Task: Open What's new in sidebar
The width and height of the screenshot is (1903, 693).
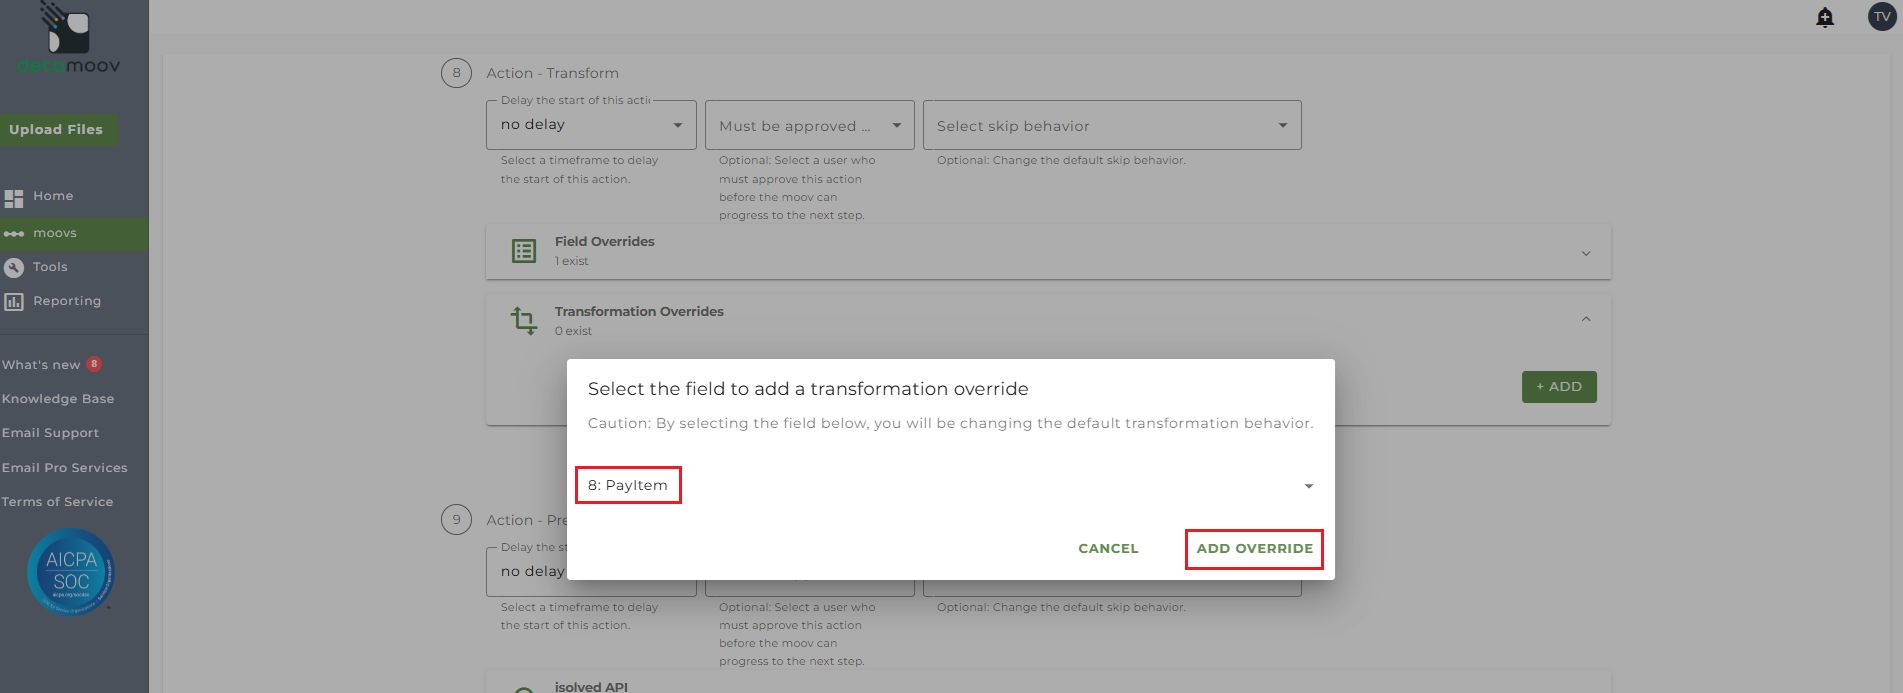Action: [42, 365]
